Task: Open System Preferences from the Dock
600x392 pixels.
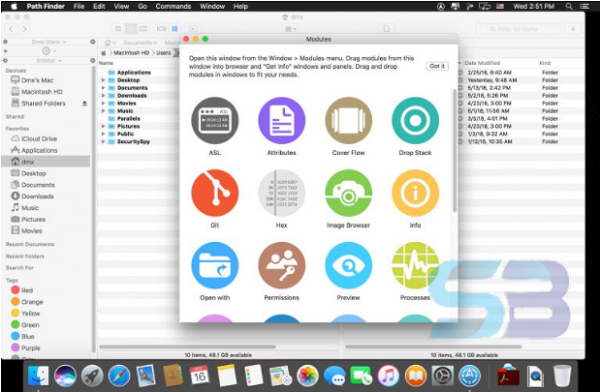Action: pyautogui.click(x=443, y=376)
